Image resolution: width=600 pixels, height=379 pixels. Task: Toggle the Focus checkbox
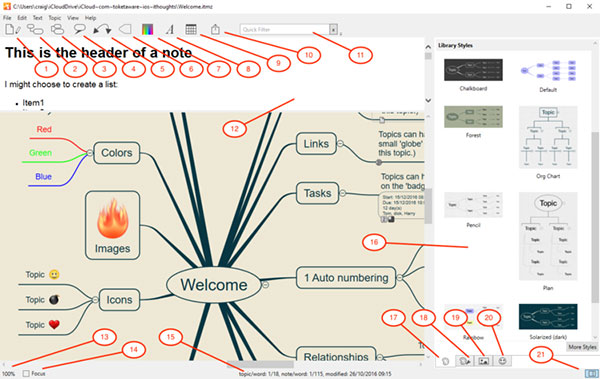[x=26, y=373]
